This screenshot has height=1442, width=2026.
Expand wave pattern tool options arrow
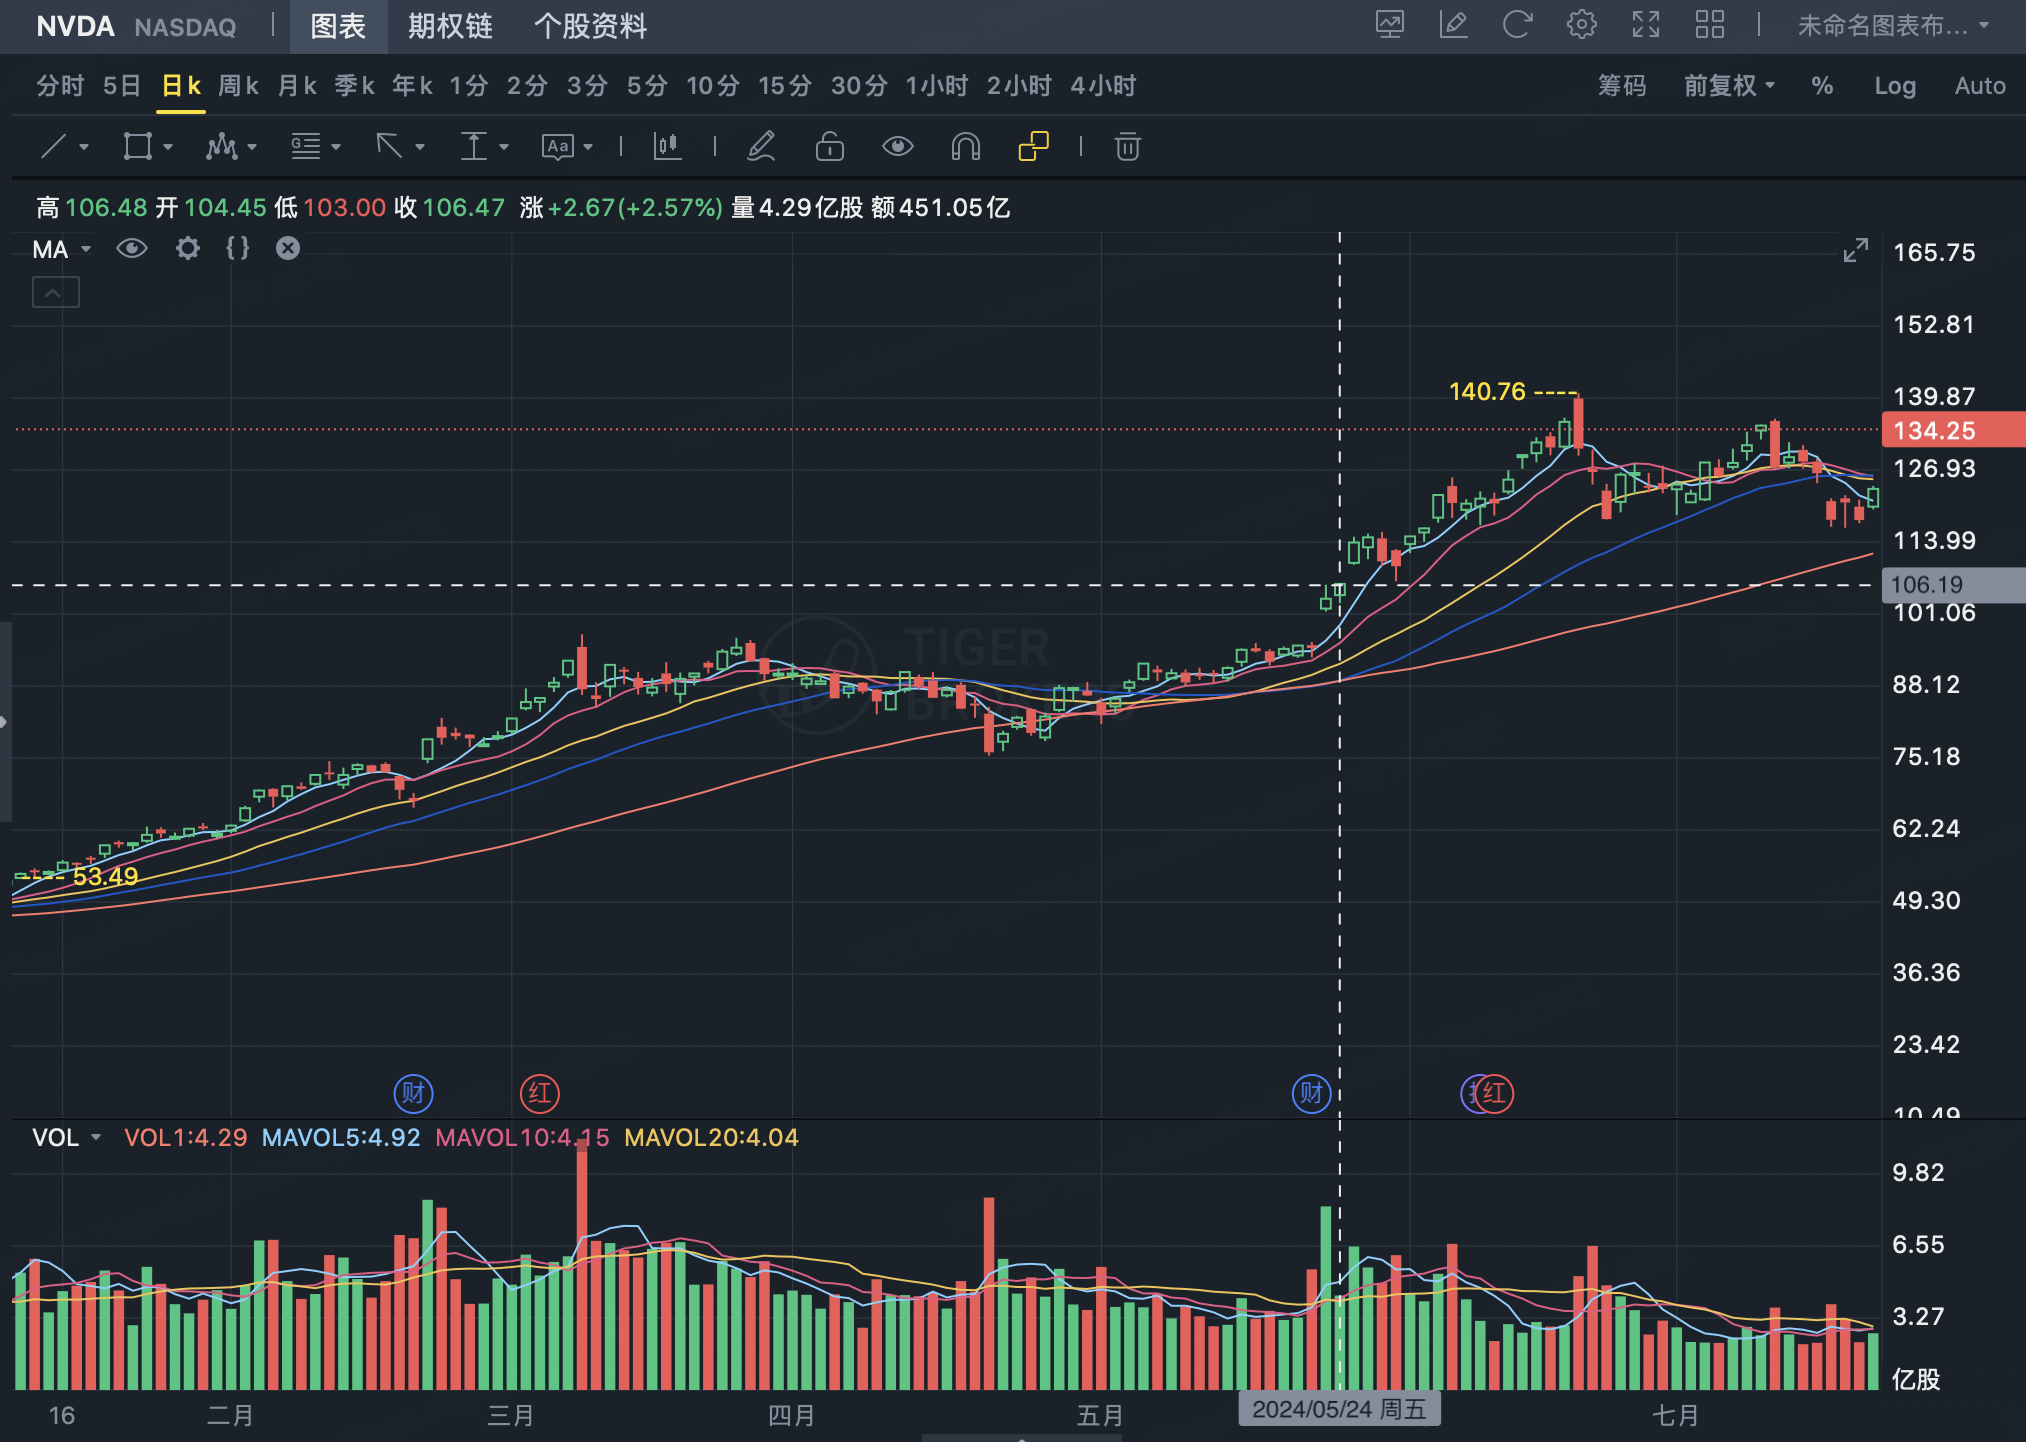tap(252, 147)
